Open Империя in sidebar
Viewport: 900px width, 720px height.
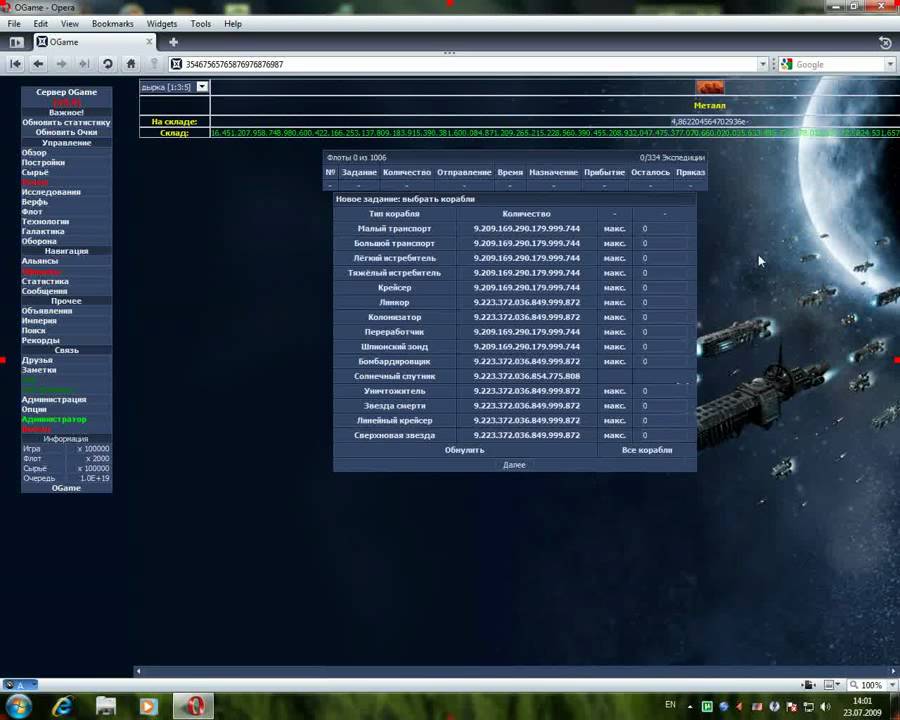[x=39, y=320]
